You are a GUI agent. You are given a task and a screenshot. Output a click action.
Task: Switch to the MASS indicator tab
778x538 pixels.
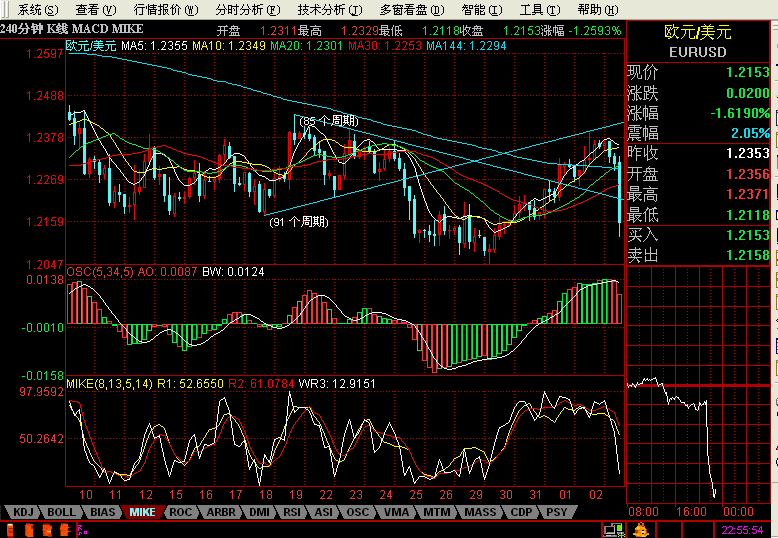point(480,512)
